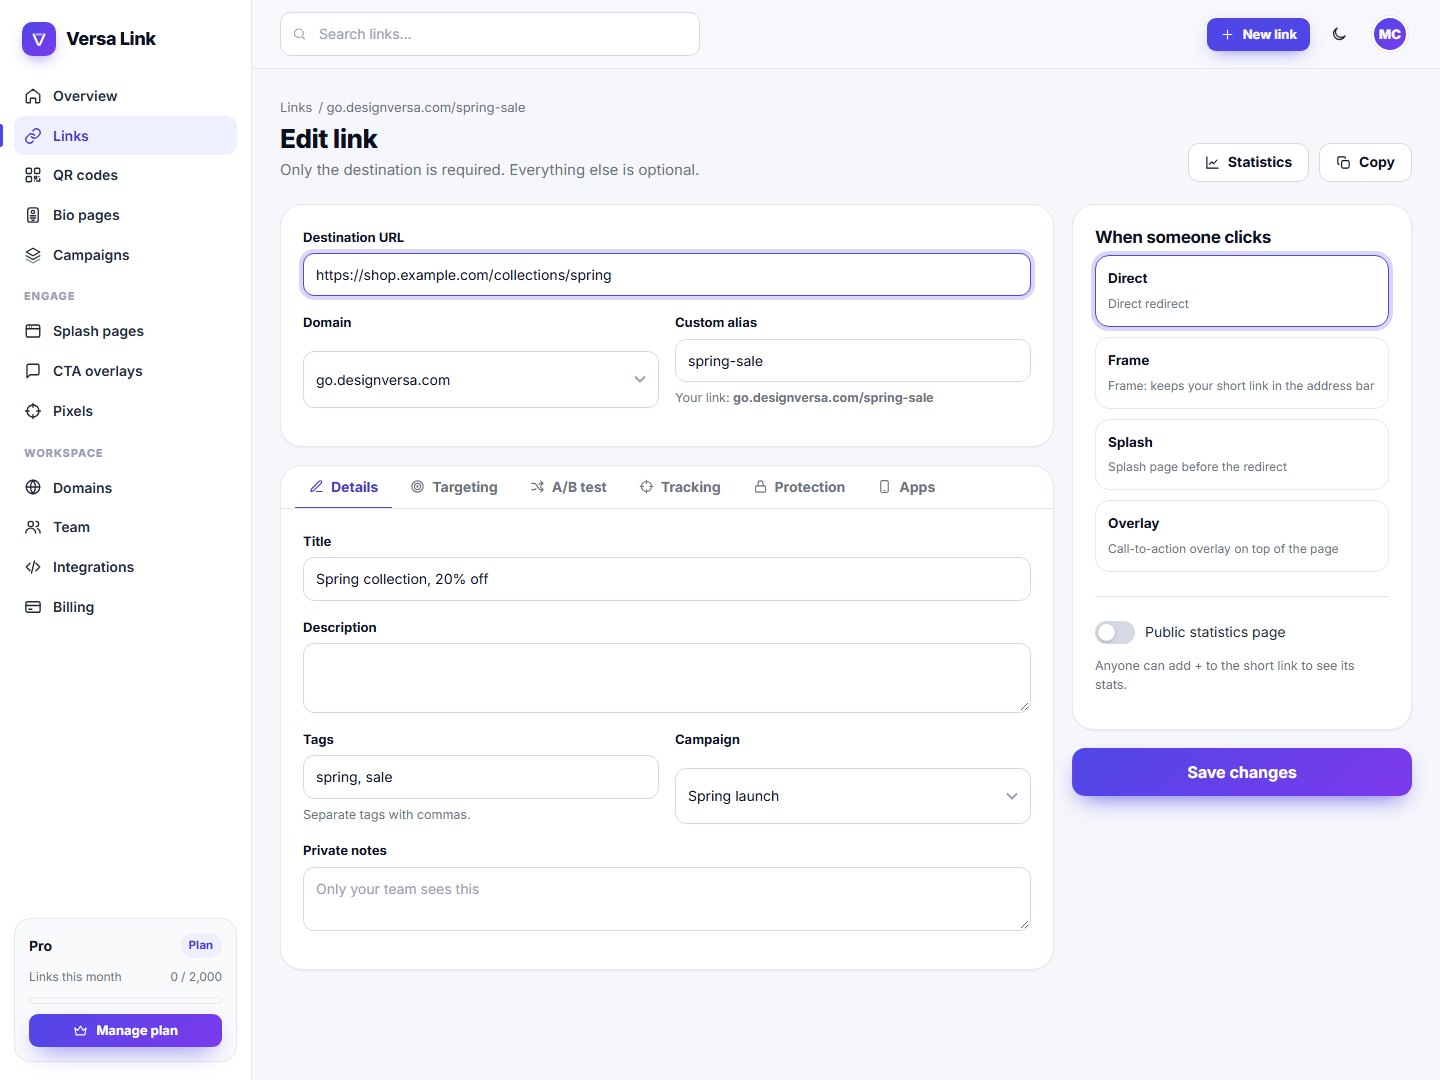Open the MC user avatar menu

tap(1390, 34)
